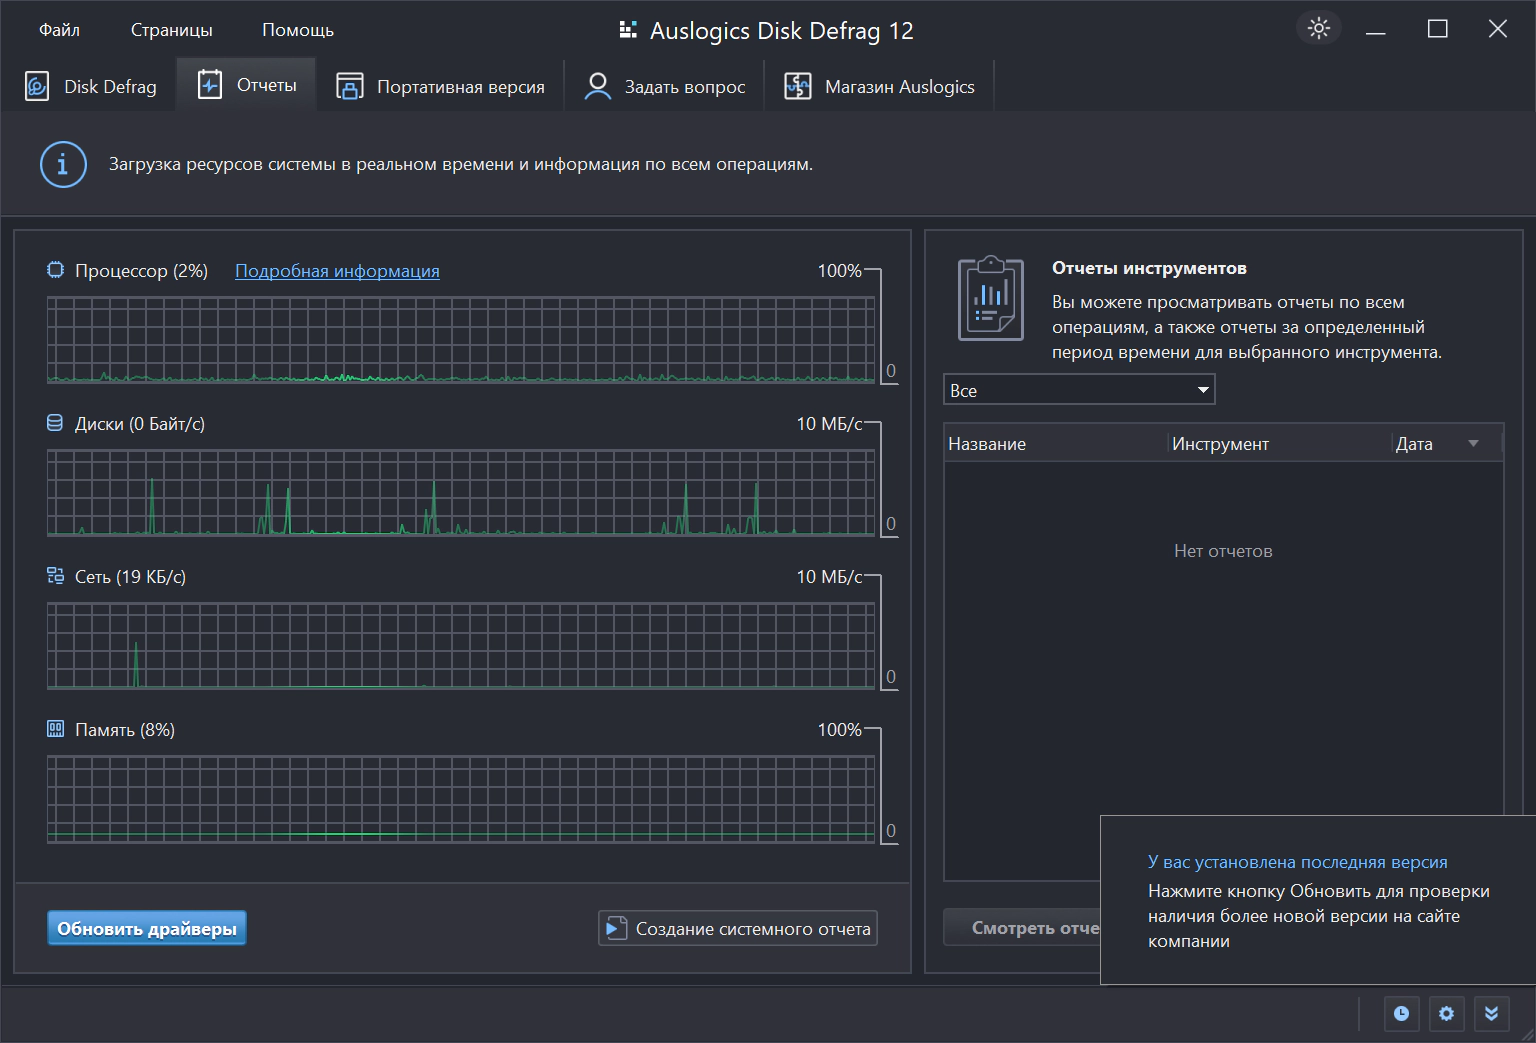Image resolution: width=1536 pixels, height=1043 pixels.
Task: Click the Отчеты инструментов heading
Action: pyautogui.click(x=1149, y=268)
